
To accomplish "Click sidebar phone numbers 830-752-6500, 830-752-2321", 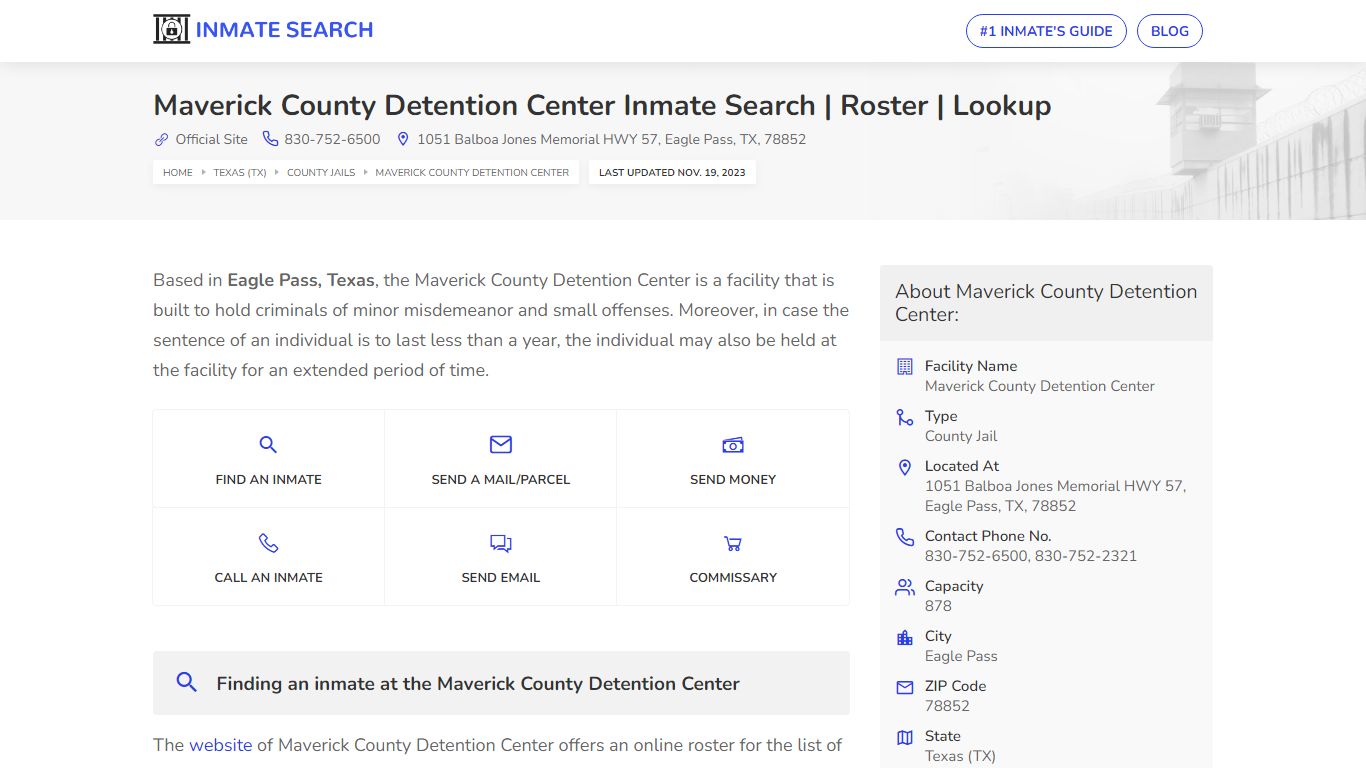I will (x=1031, y=556).
